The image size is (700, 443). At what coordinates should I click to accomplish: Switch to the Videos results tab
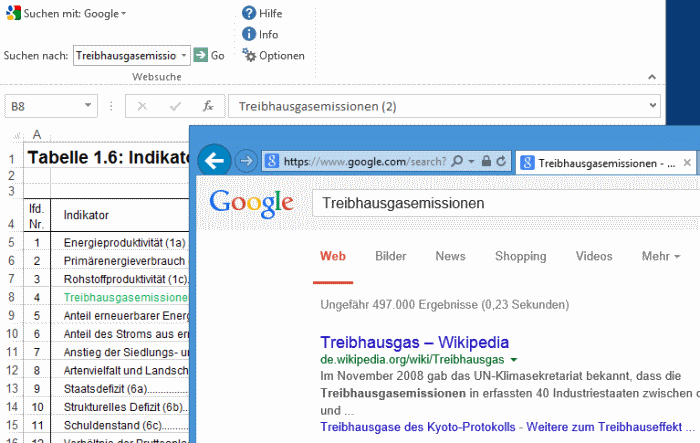coord(594,256)
